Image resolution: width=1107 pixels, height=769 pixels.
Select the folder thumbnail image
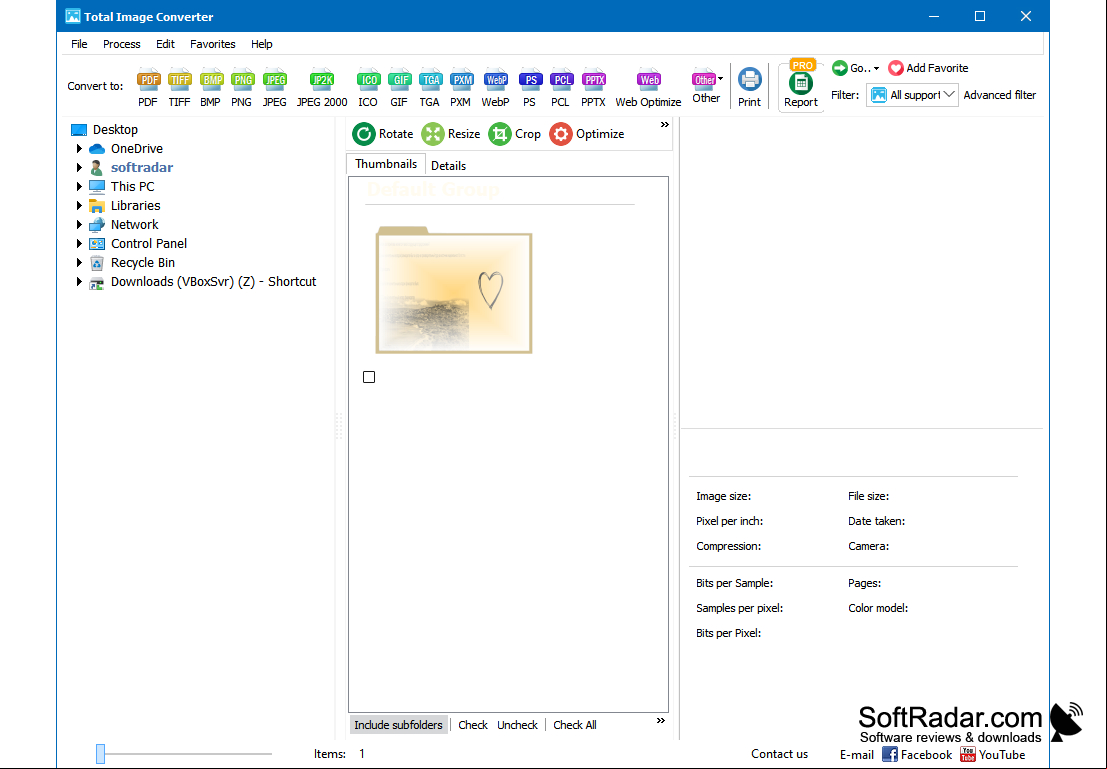point(454,290)
